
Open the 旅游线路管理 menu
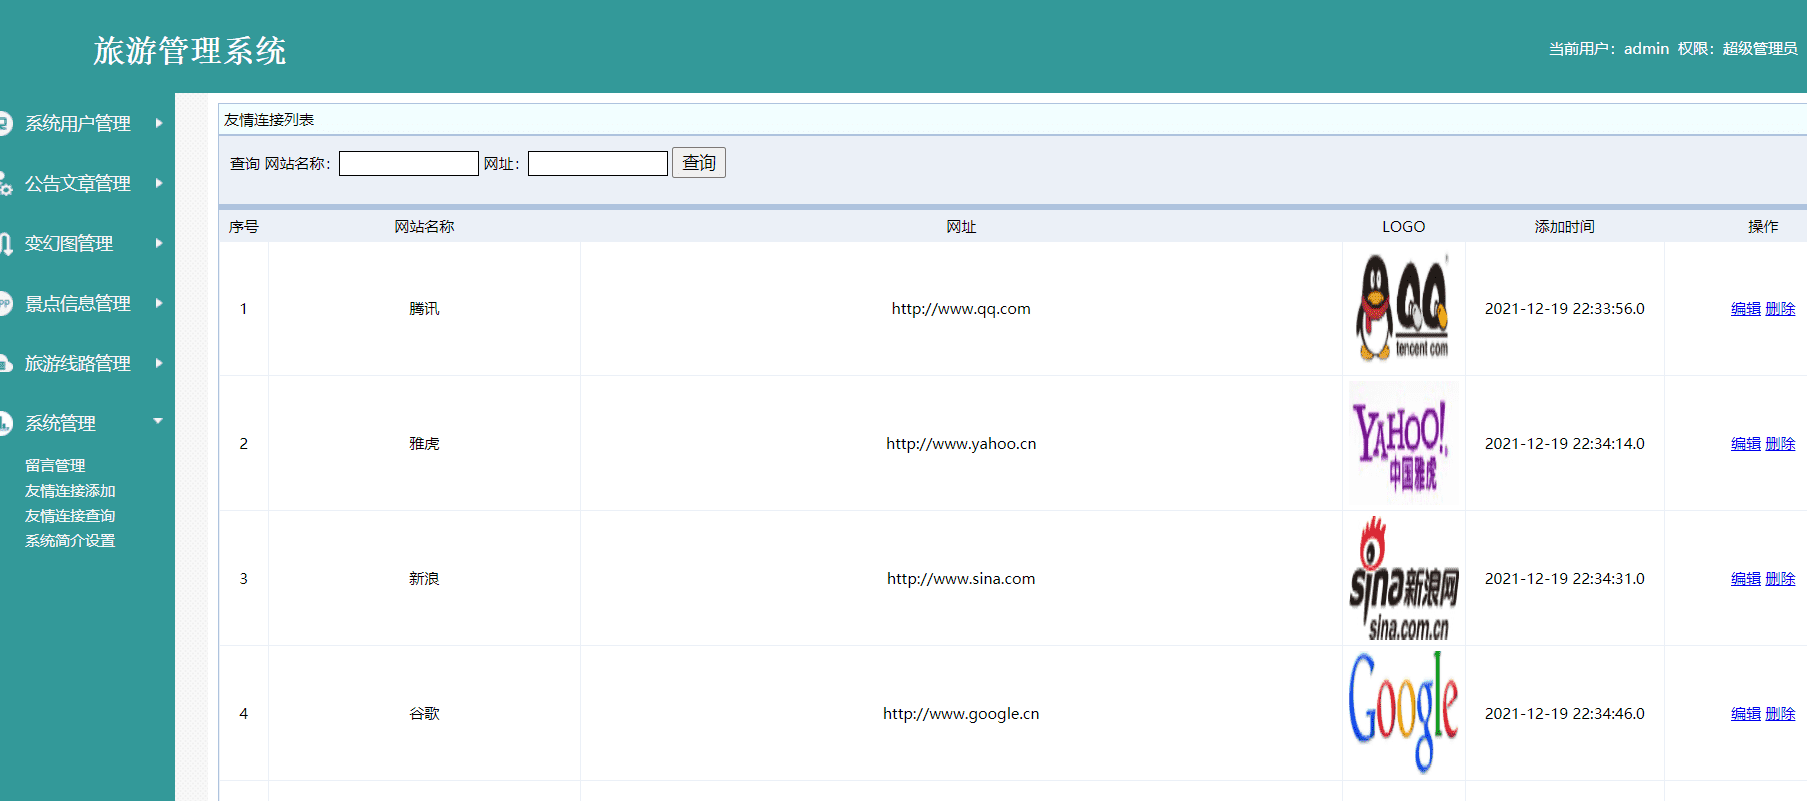pyautogui.click(x=78, y=363)
